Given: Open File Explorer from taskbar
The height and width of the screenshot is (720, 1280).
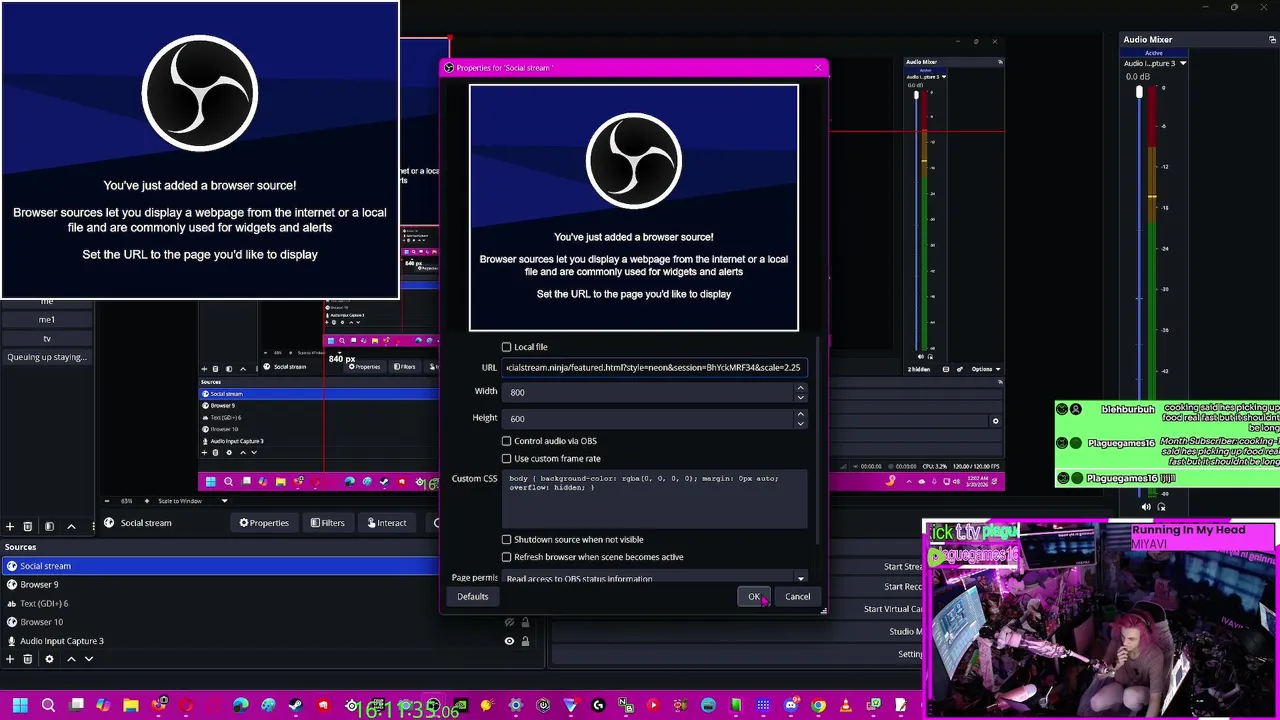Looking at the screenshot, I should point(131,706).
